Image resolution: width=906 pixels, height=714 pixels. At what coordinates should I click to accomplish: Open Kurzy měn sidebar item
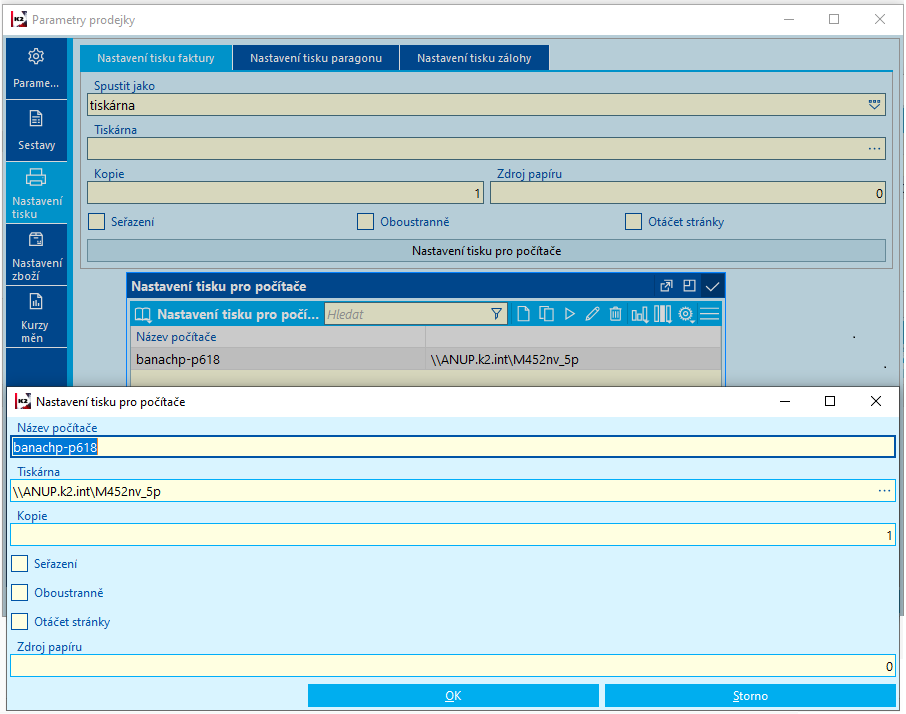(x=36, y=317)
